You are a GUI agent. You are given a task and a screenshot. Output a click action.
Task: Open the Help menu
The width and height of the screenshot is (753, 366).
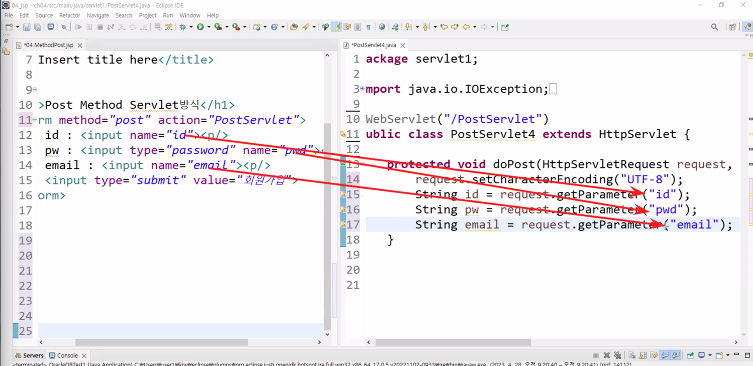click(212, 15)
